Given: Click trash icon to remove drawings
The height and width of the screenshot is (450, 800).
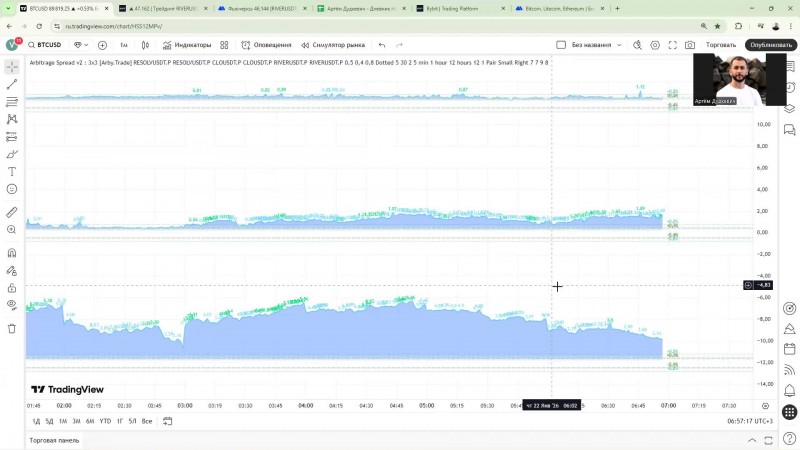Looking at the screenshot, I should coord(12,329).
